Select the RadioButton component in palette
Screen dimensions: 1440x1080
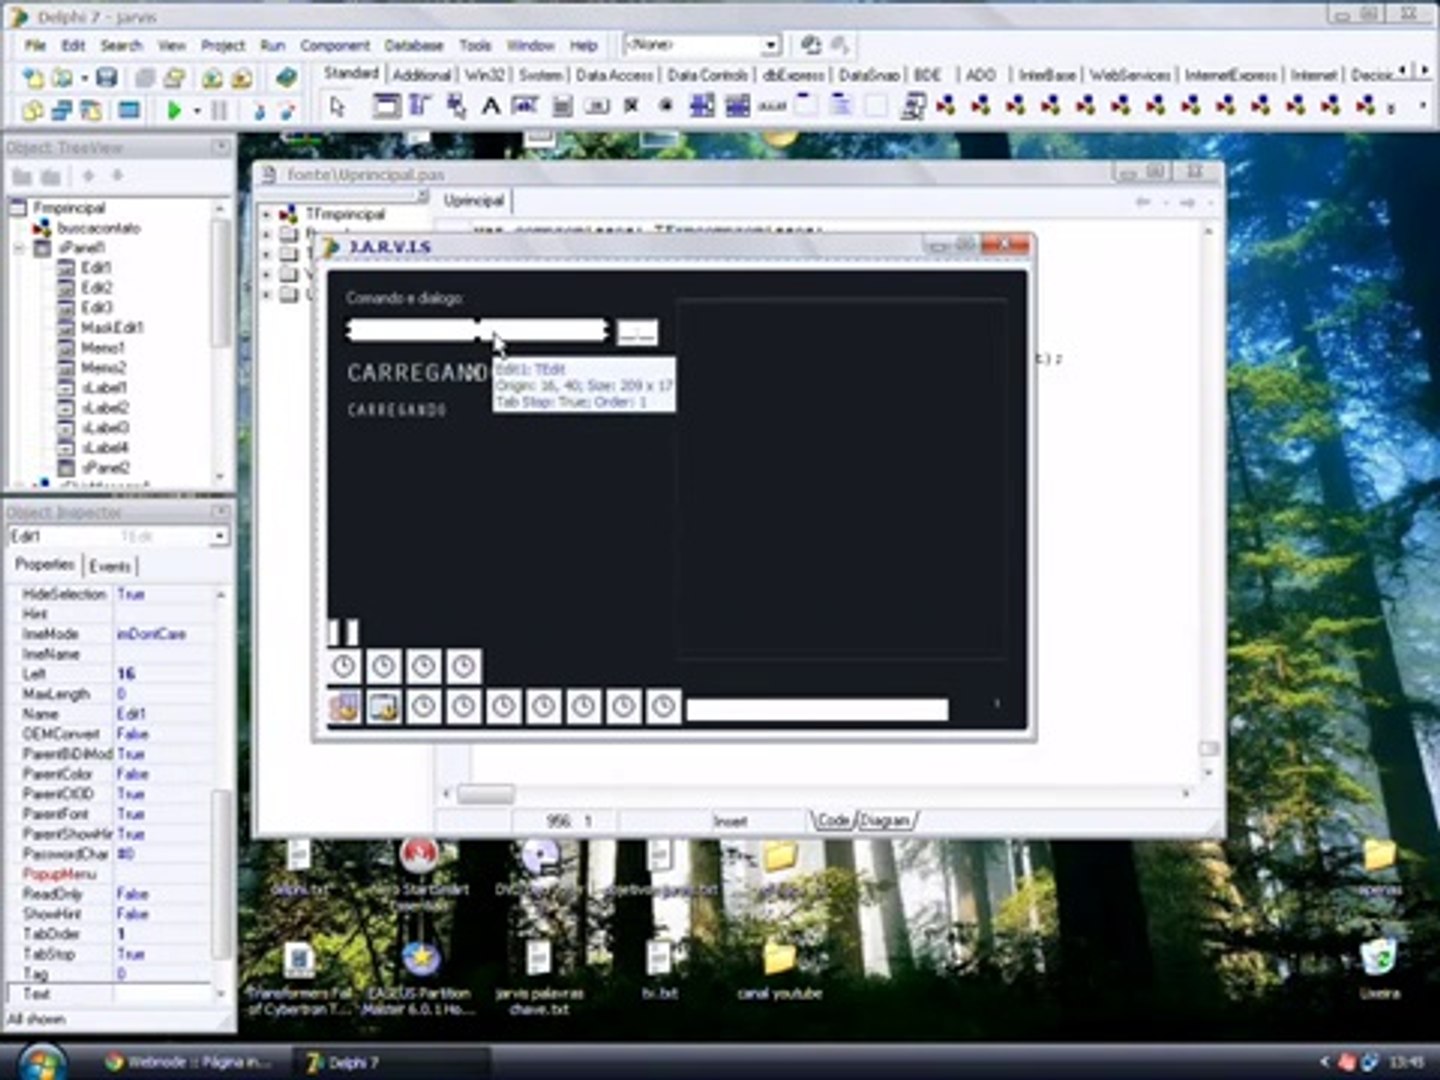666,106
